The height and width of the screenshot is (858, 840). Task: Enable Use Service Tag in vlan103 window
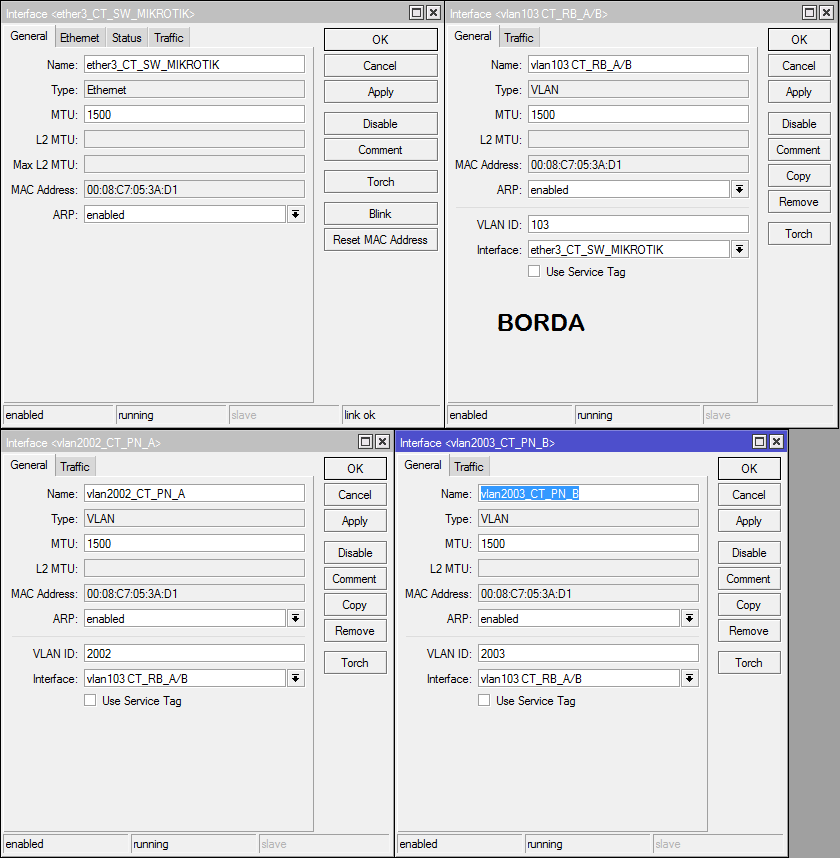534,271
